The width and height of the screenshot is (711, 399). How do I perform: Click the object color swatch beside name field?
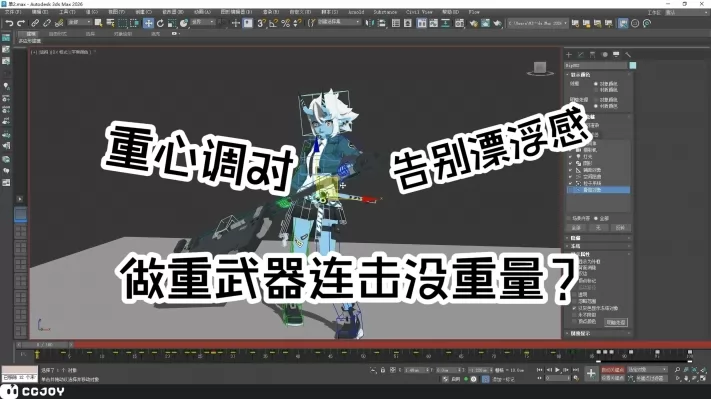pos(633,65)
